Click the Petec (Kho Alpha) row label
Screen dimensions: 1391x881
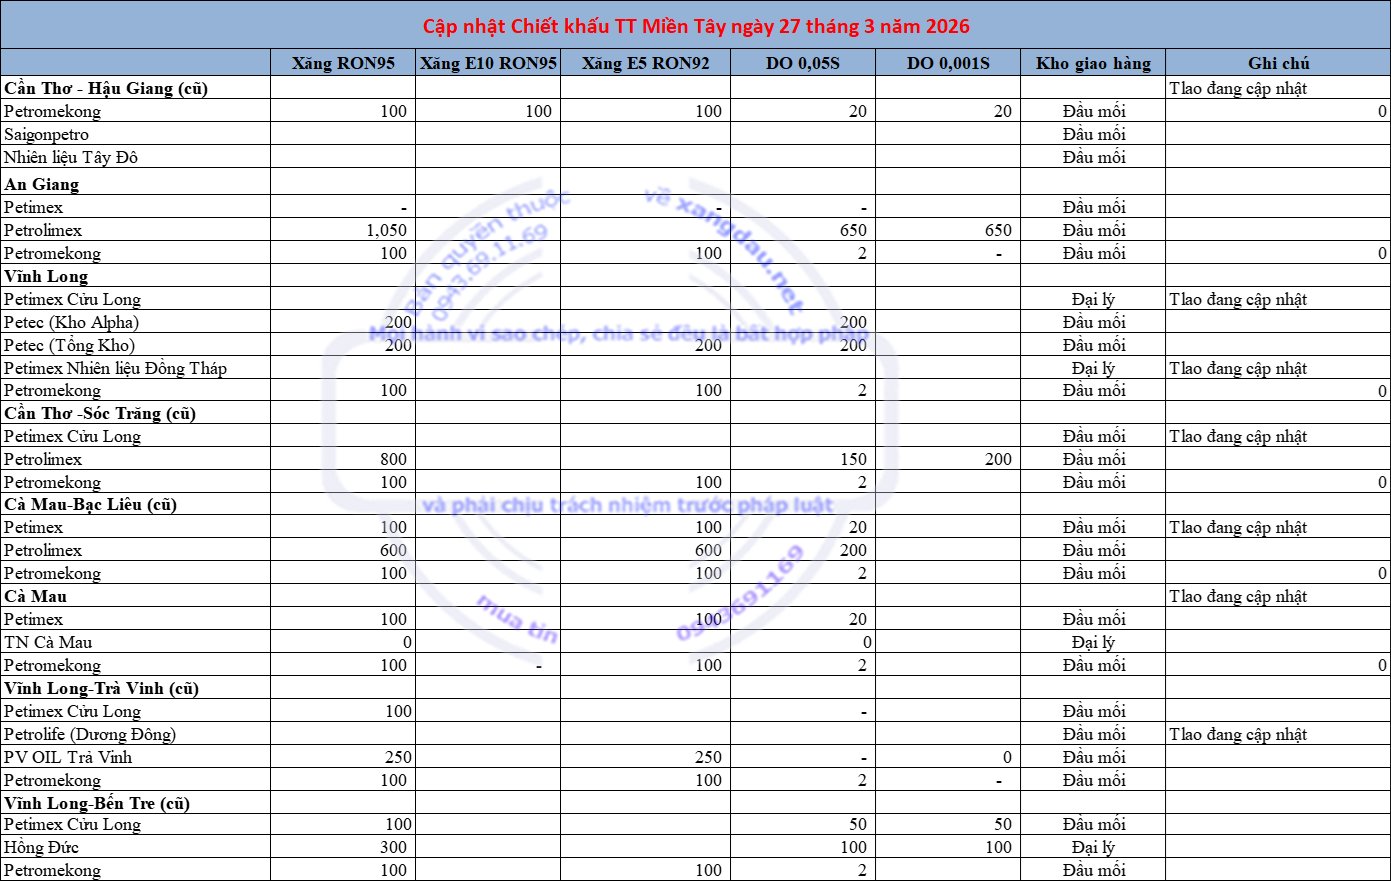(71, 322)
